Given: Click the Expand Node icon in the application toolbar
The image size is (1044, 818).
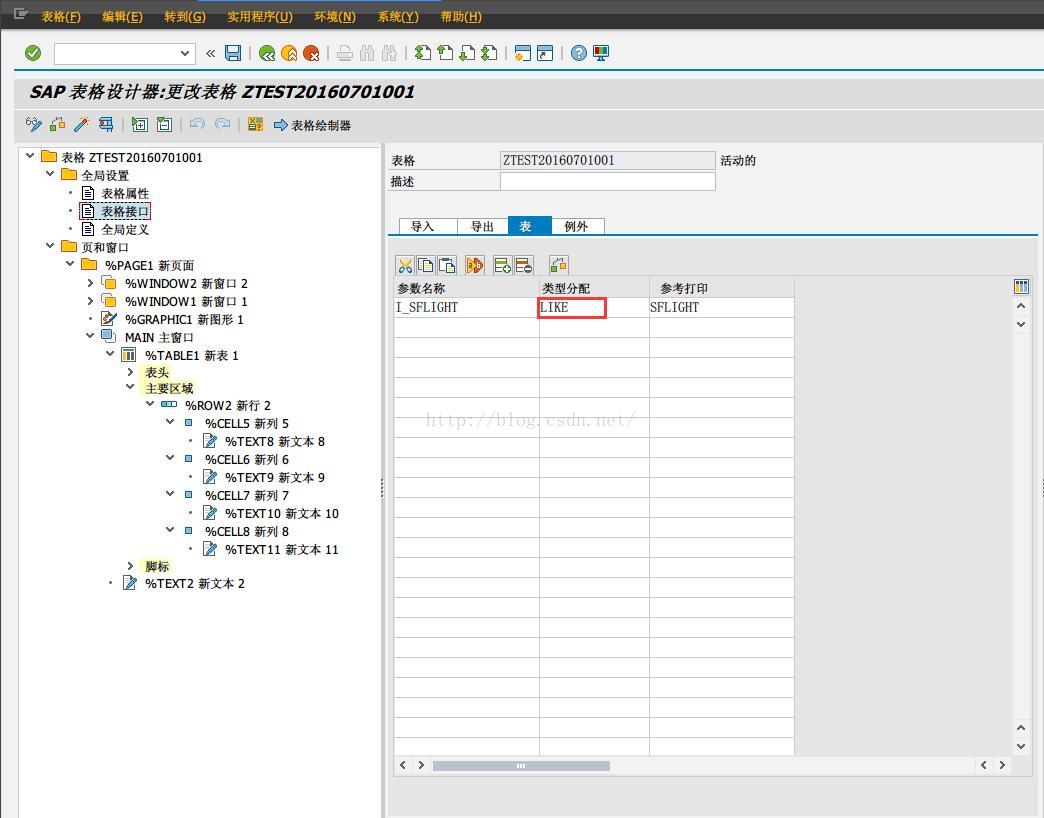Looking at the screenshot, I should 139,124.
